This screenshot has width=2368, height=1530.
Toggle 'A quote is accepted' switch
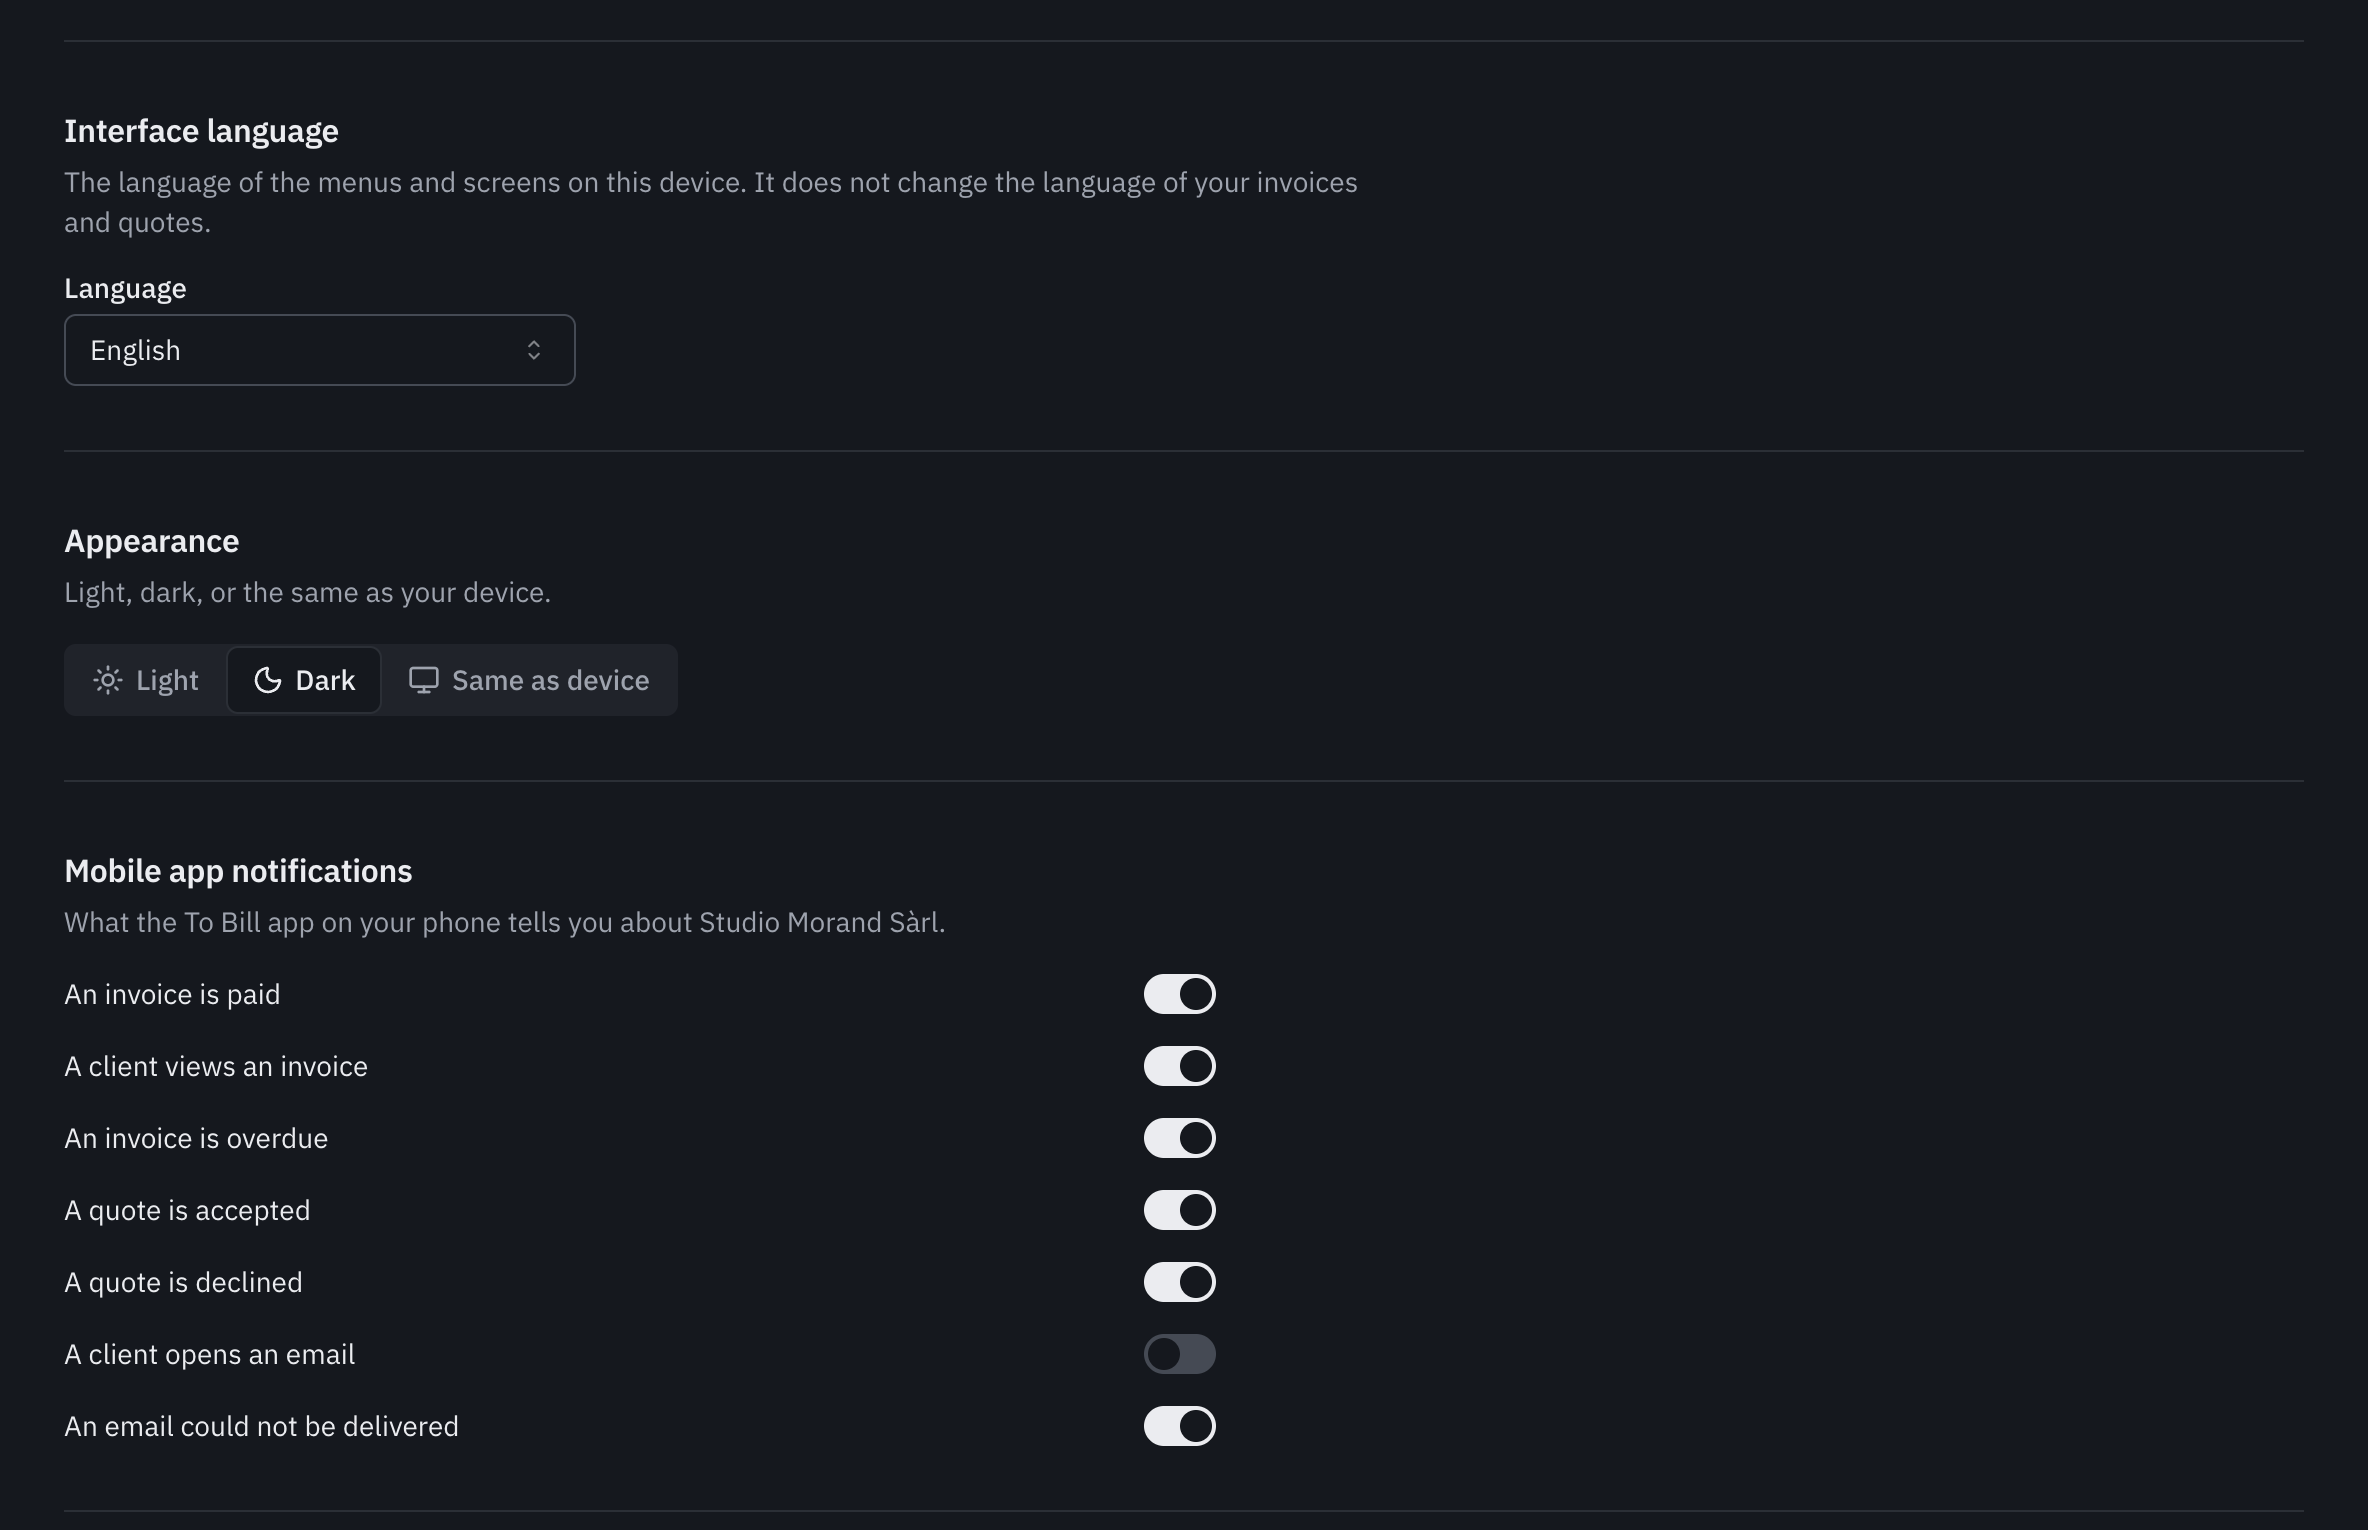point(1180,1210)
